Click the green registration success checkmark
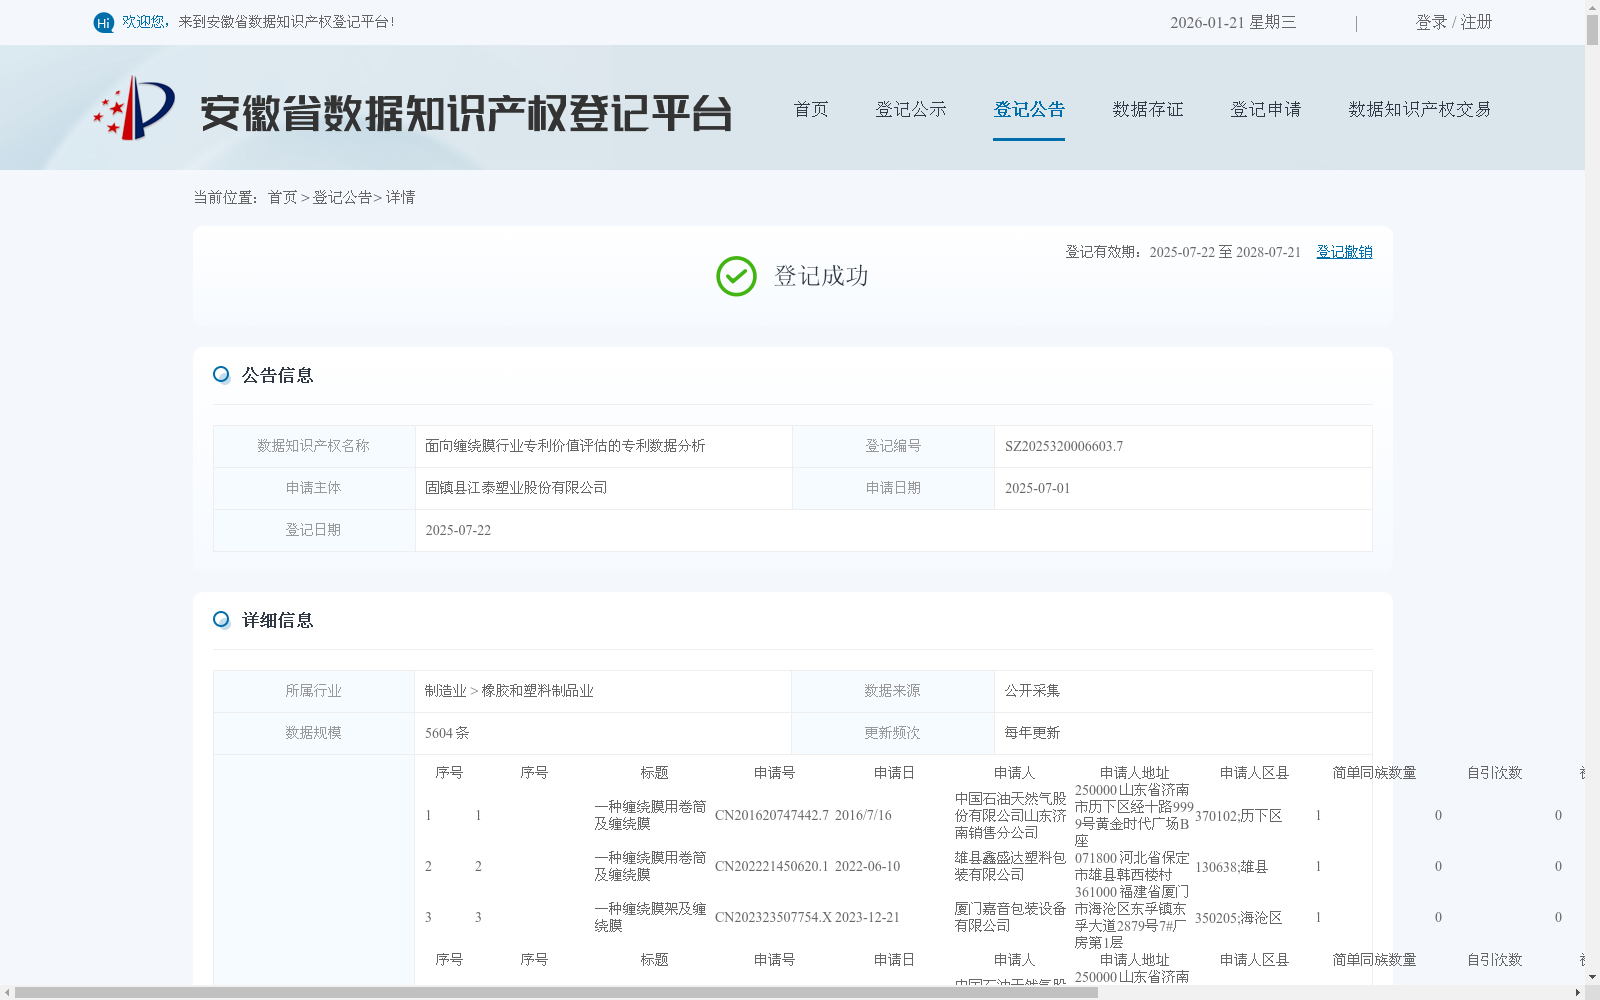This screenshot has width=1600, height=1000. (x=736, y=276)
